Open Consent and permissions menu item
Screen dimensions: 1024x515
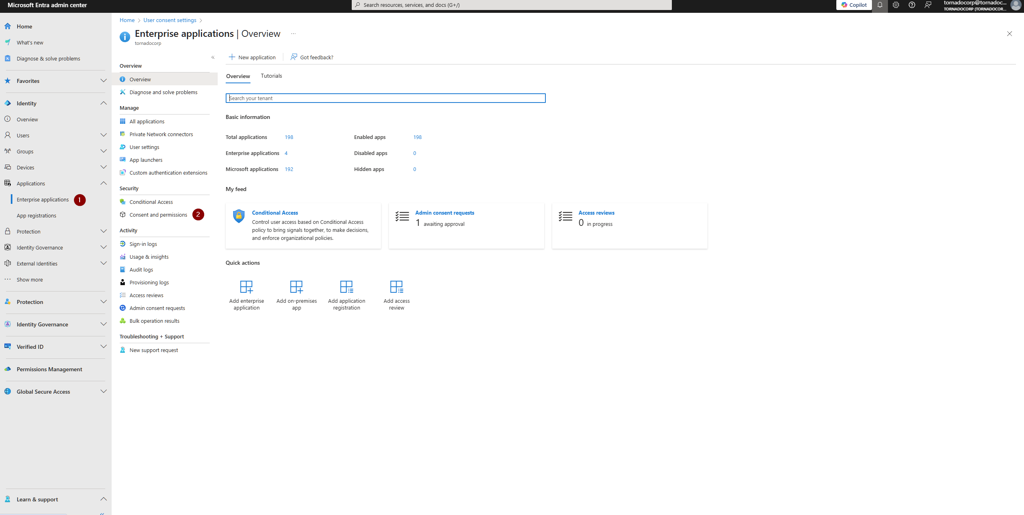pyautogui.click(x=158, y=215)
